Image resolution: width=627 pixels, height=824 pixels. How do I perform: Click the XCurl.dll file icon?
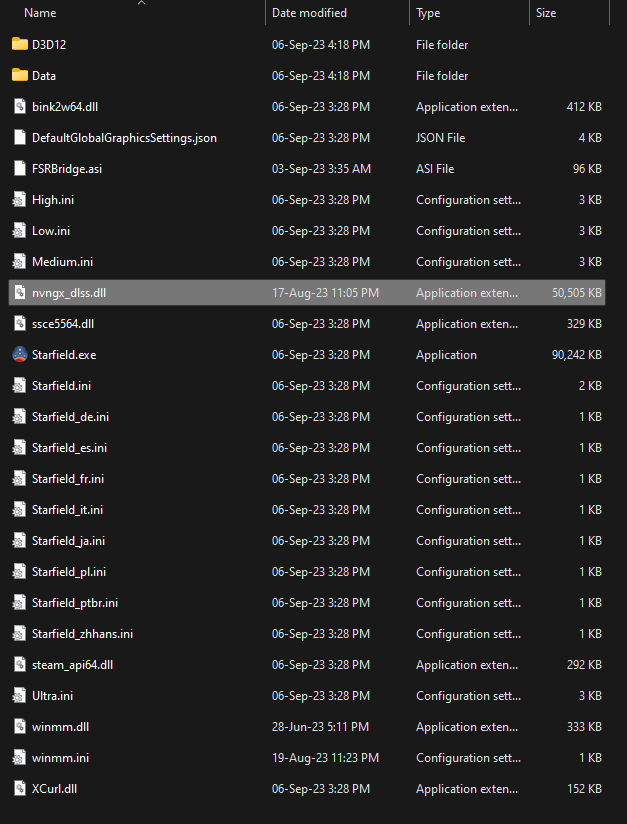[19, 789]
